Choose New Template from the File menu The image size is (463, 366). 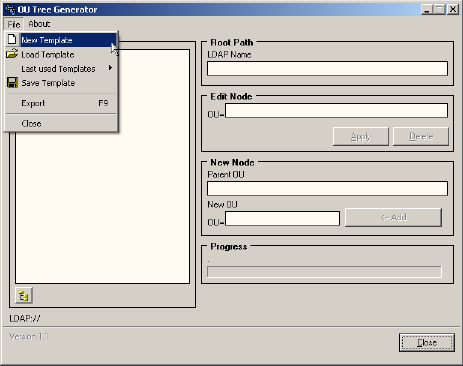click(x=61, y=40)
